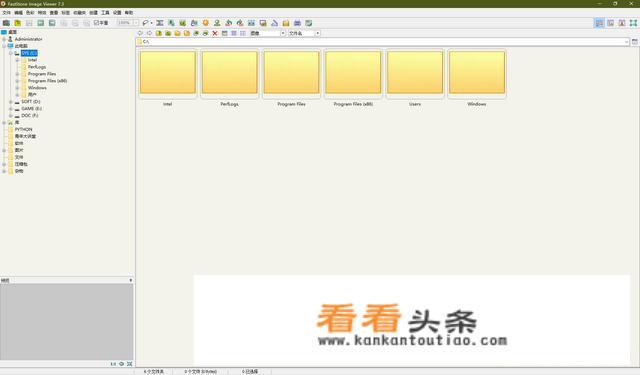Image resolution: width=640 pixels, height=375 pixels.
Task: Click the orange sun adjust-lighting icon
Action: tap(206, 23)
